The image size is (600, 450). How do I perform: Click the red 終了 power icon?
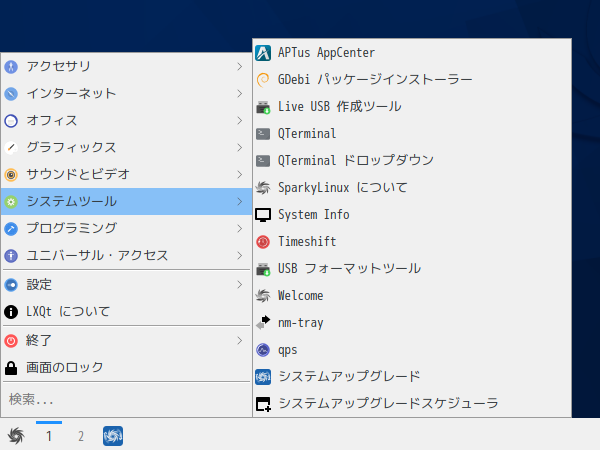(11, 341)
